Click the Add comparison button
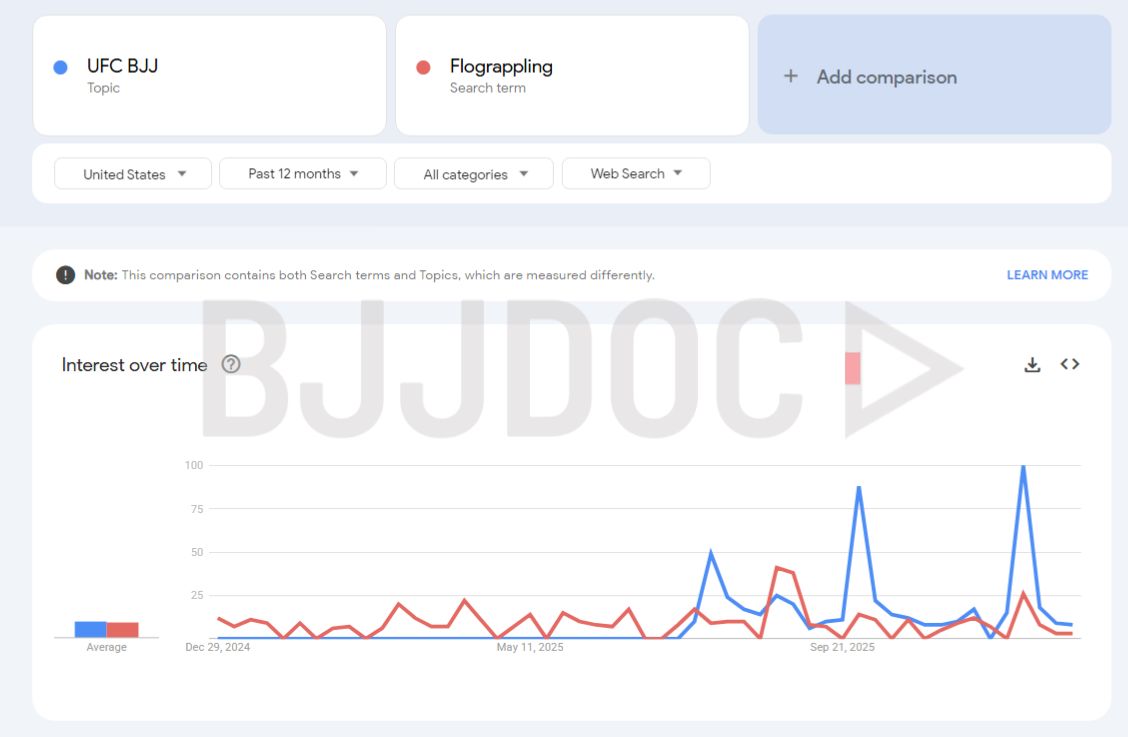This screenshot has width=1128, height=737. [934, 75]
